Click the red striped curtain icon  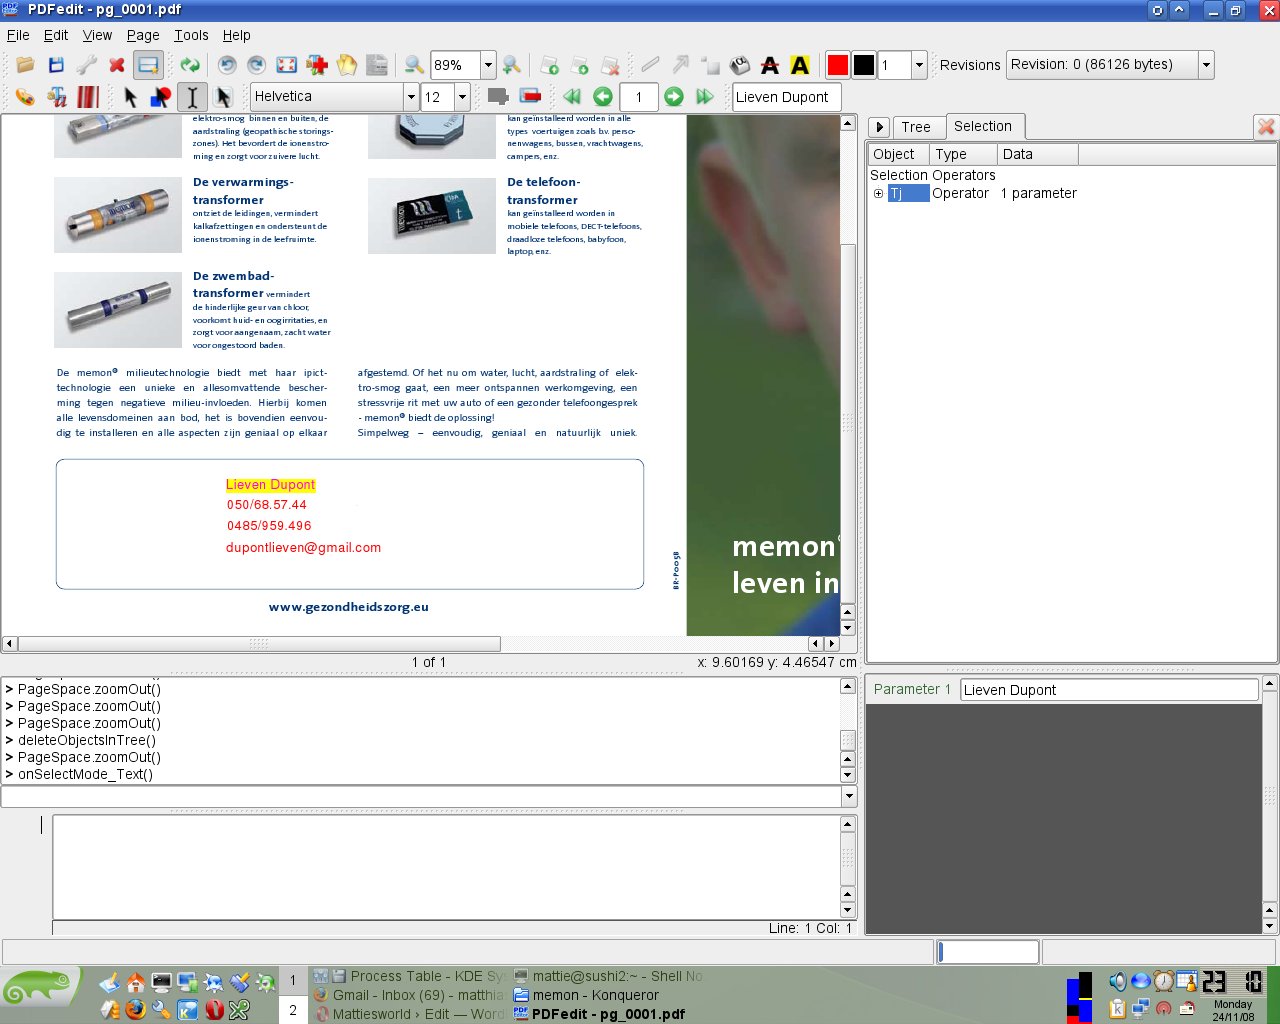[88, 97]
